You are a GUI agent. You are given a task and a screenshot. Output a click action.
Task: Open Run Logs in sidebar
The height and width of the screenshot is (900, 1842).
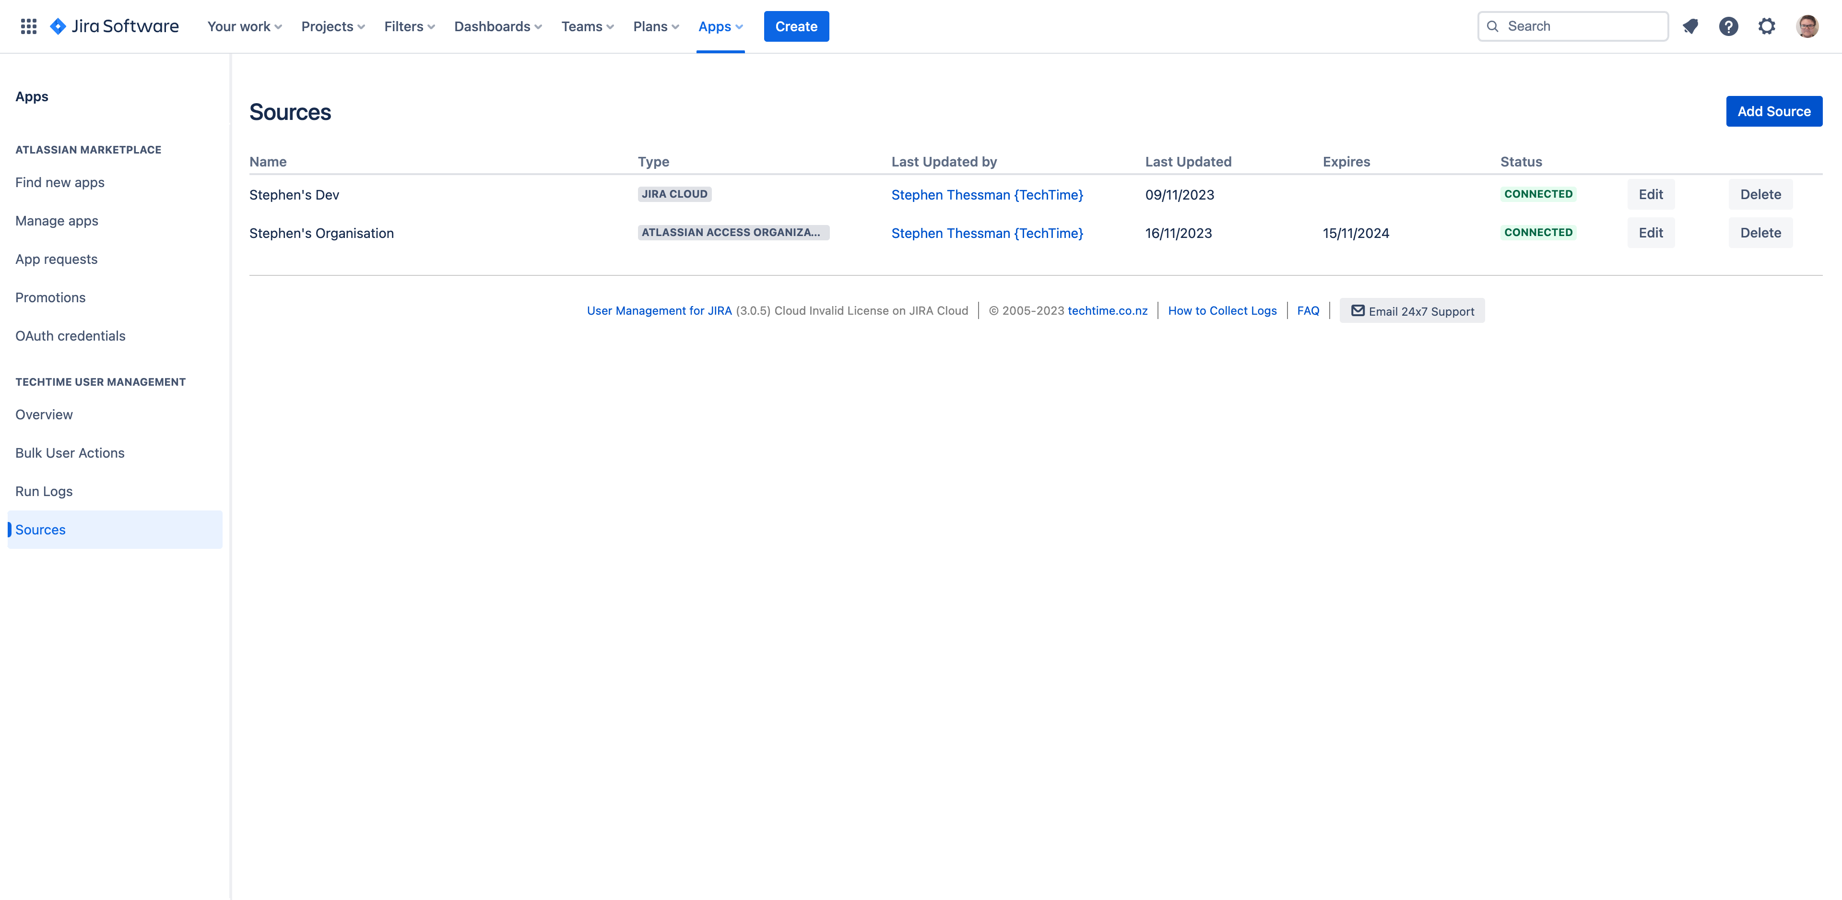(44, 492)
